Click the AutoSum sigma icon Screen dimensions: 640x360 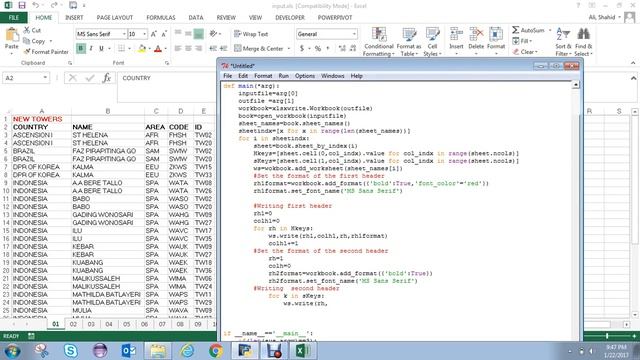516,30
